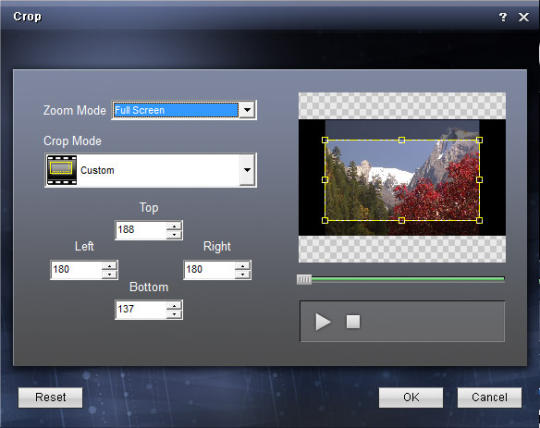The height and width of the screenshot is (428, 540).
Task: Click the bottom-right crop handle
Action: click(x=479, y=220)
